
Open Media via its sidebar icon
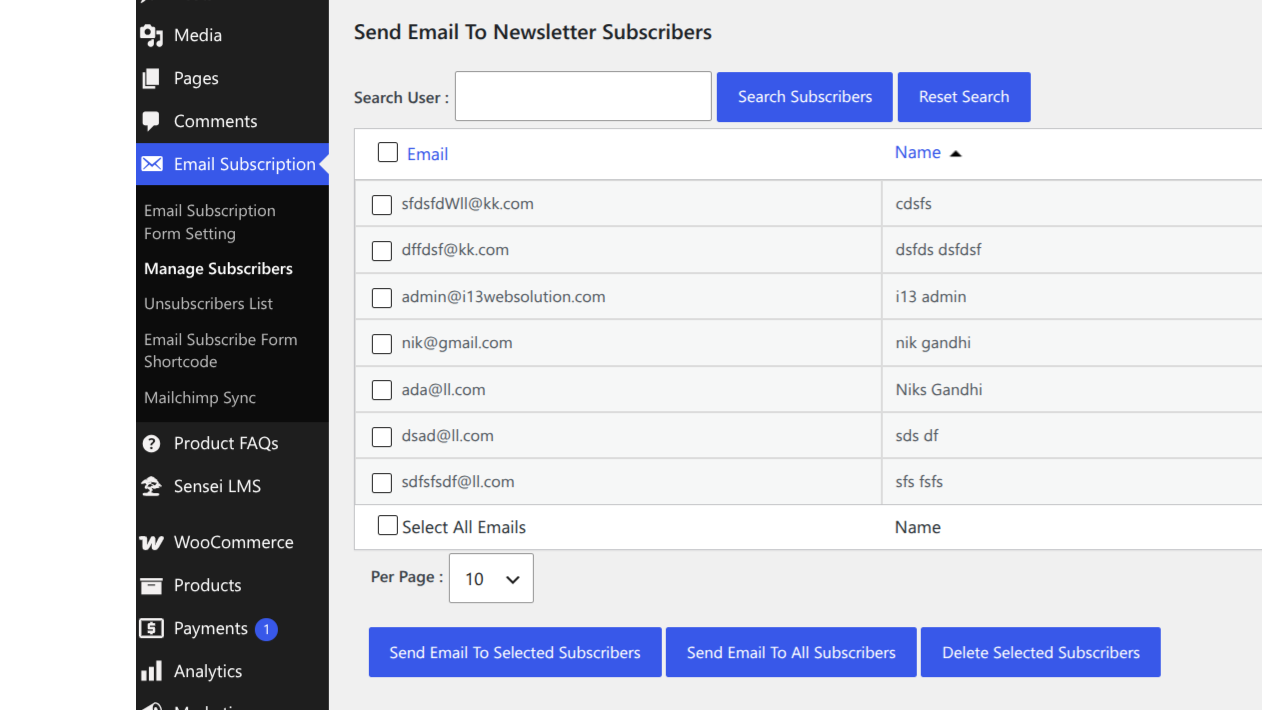(152, 36)
